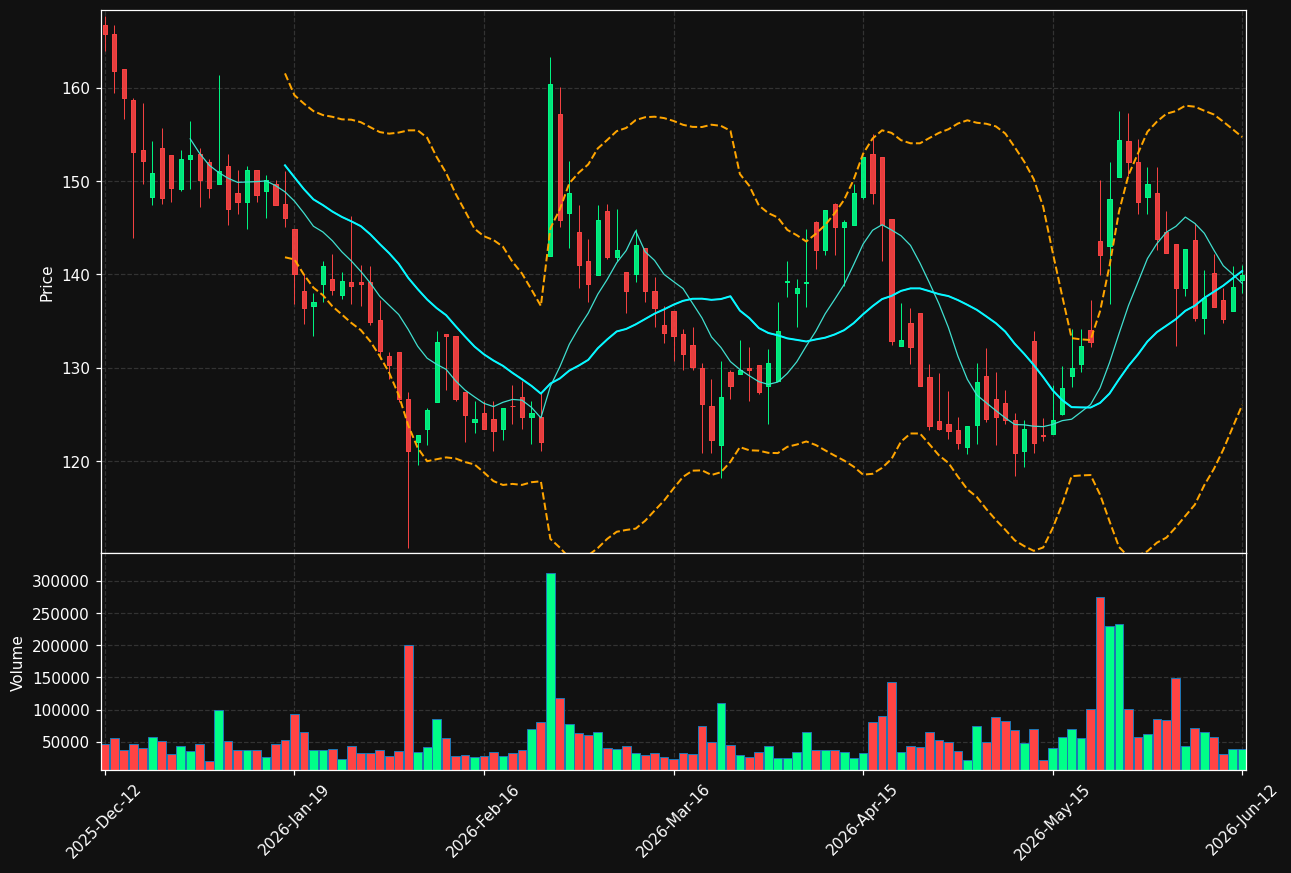This screenshot has width=1291, height=873.
Task: Select the 160 price tick label
Action: 77,89
